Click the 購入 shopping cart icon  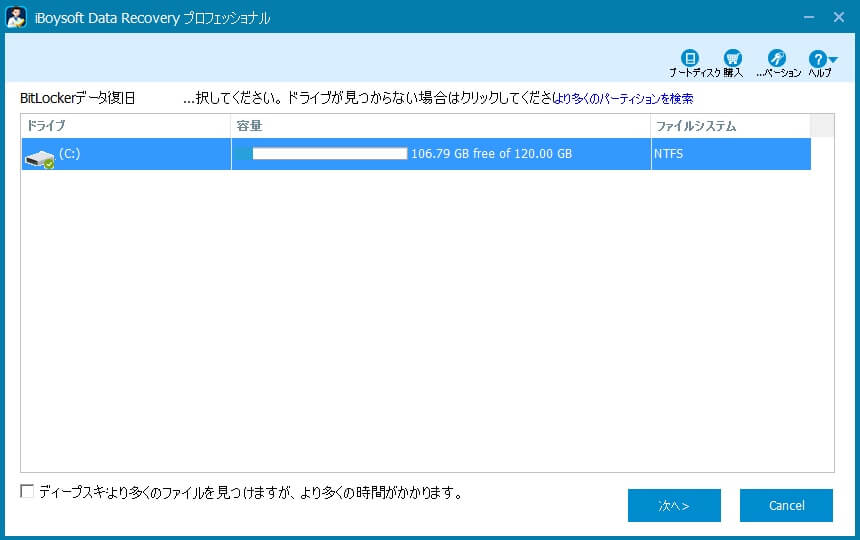733,59
